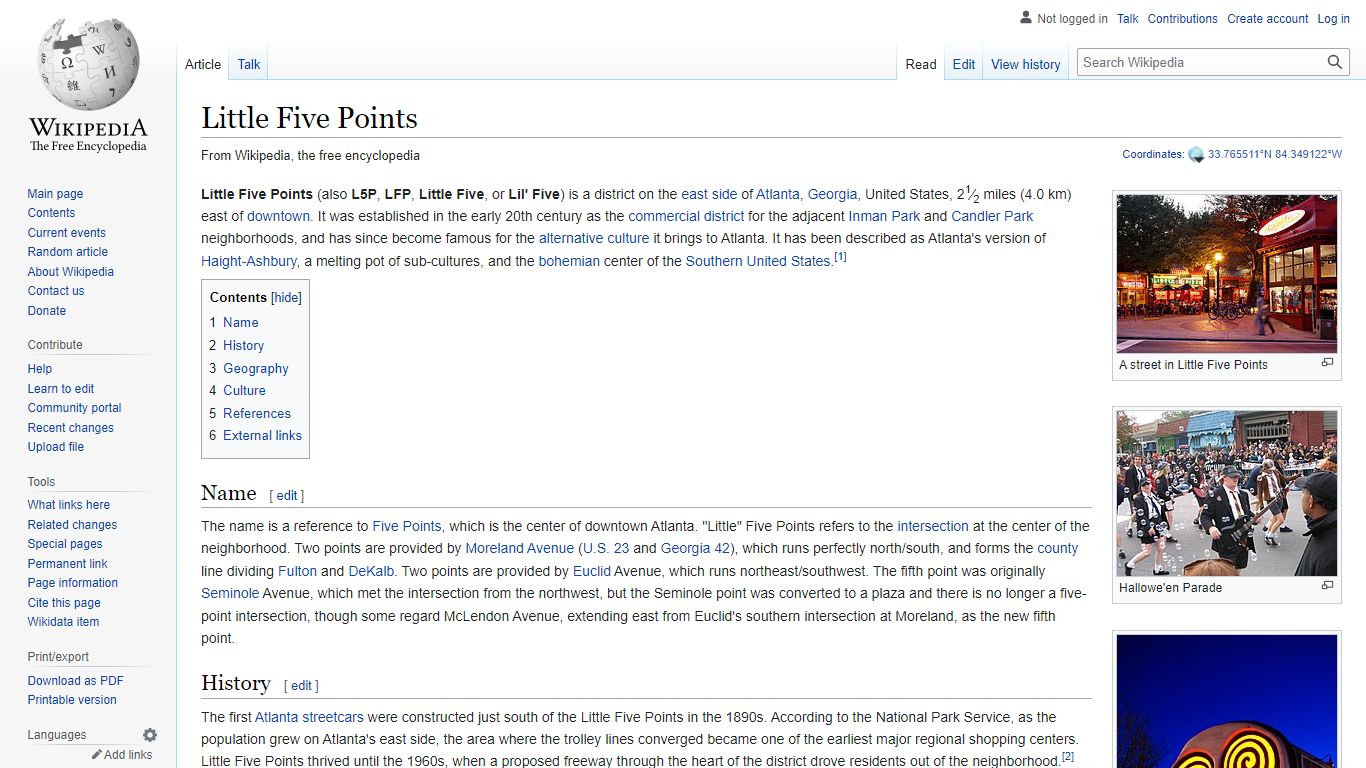Edit the History section
The height and width of the screenshot is (768, 1366).
click(301, 685)
